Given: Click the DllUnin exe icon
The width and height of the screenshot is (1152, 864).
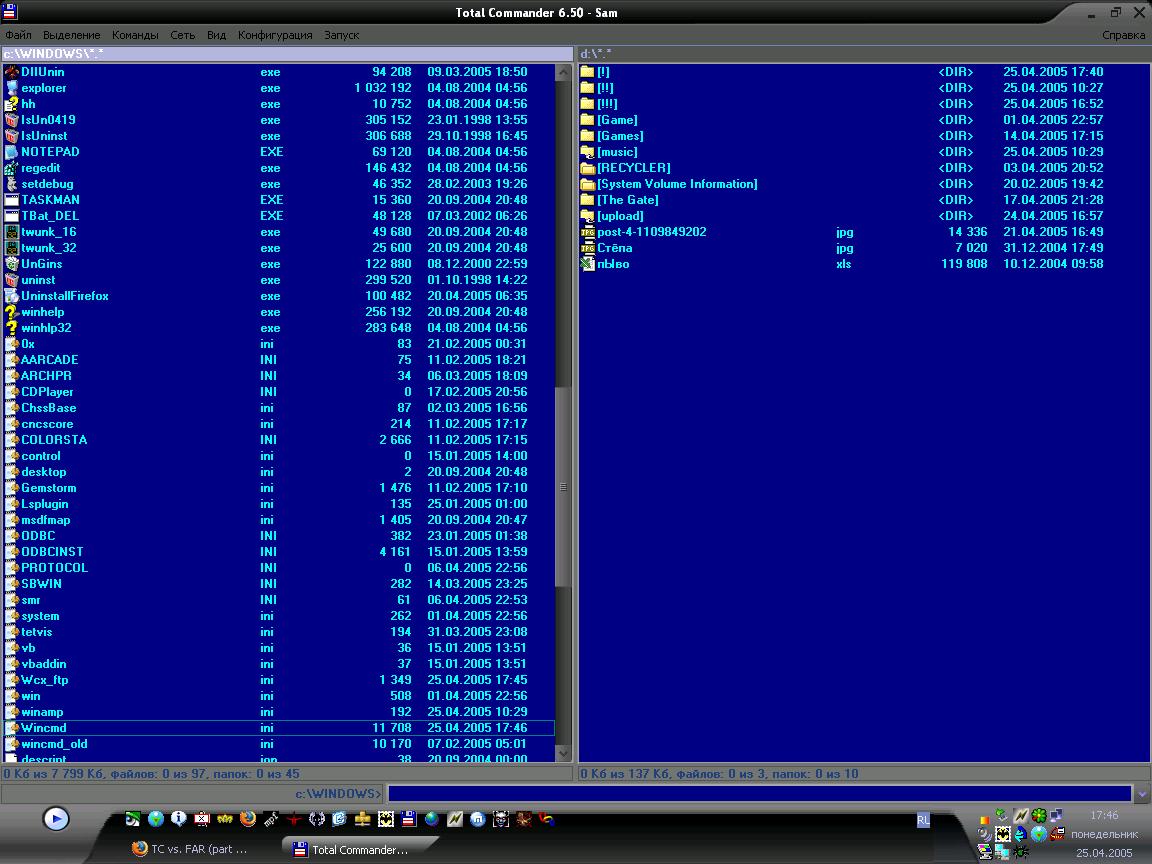Looking at the screenshot, I should coord(11,72).
